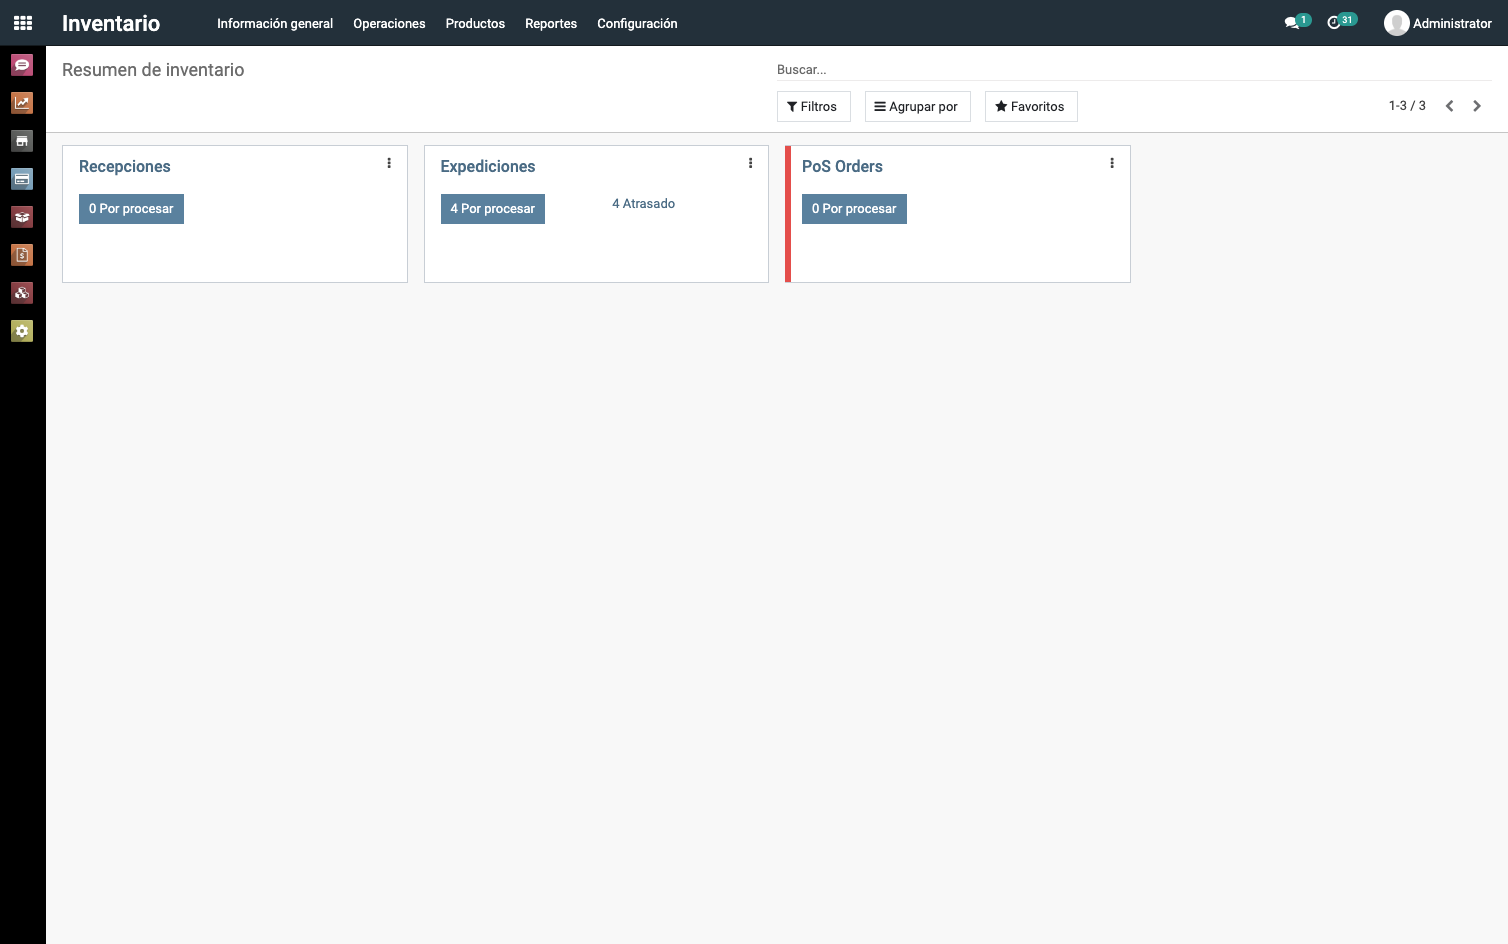This screenshot has height=944, width=1508.
Task: Open the Recepciones card title
Action: click(x=125, y=166)
